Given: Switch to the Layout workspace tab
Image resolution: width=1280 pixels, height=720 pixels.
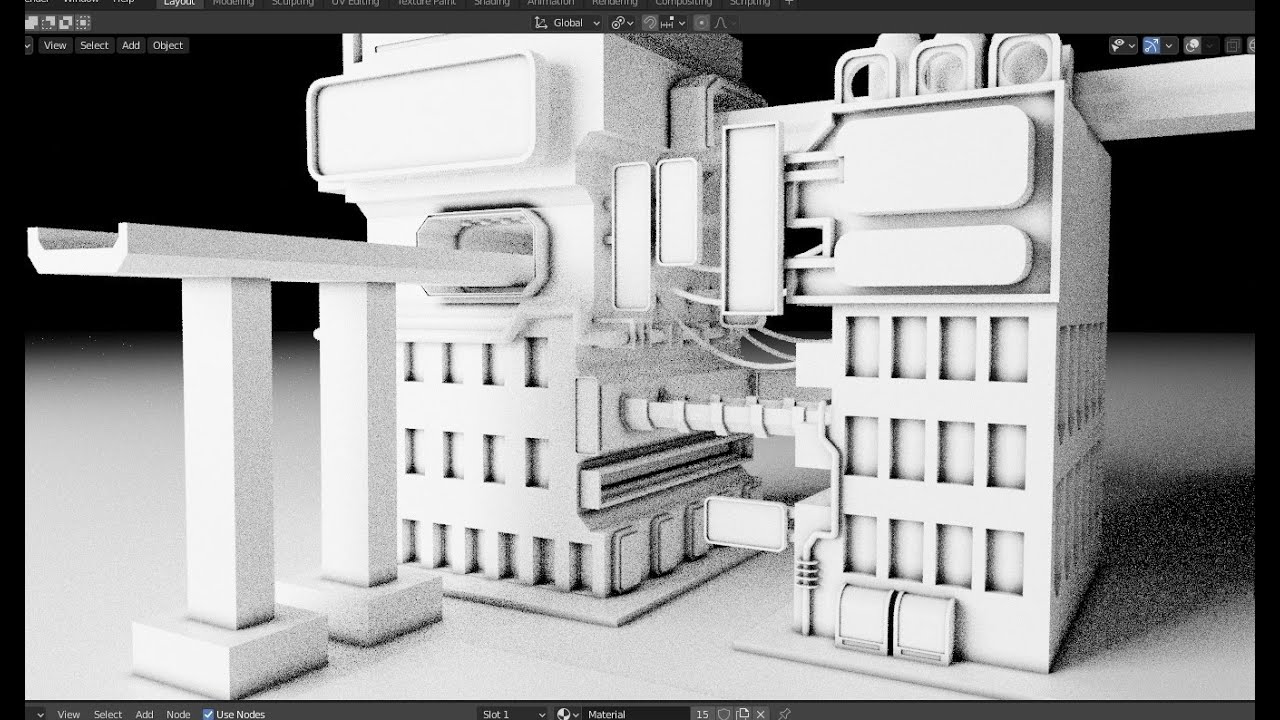Looking at the screenshot, I should pyautogui.click(x=179, y=3).
